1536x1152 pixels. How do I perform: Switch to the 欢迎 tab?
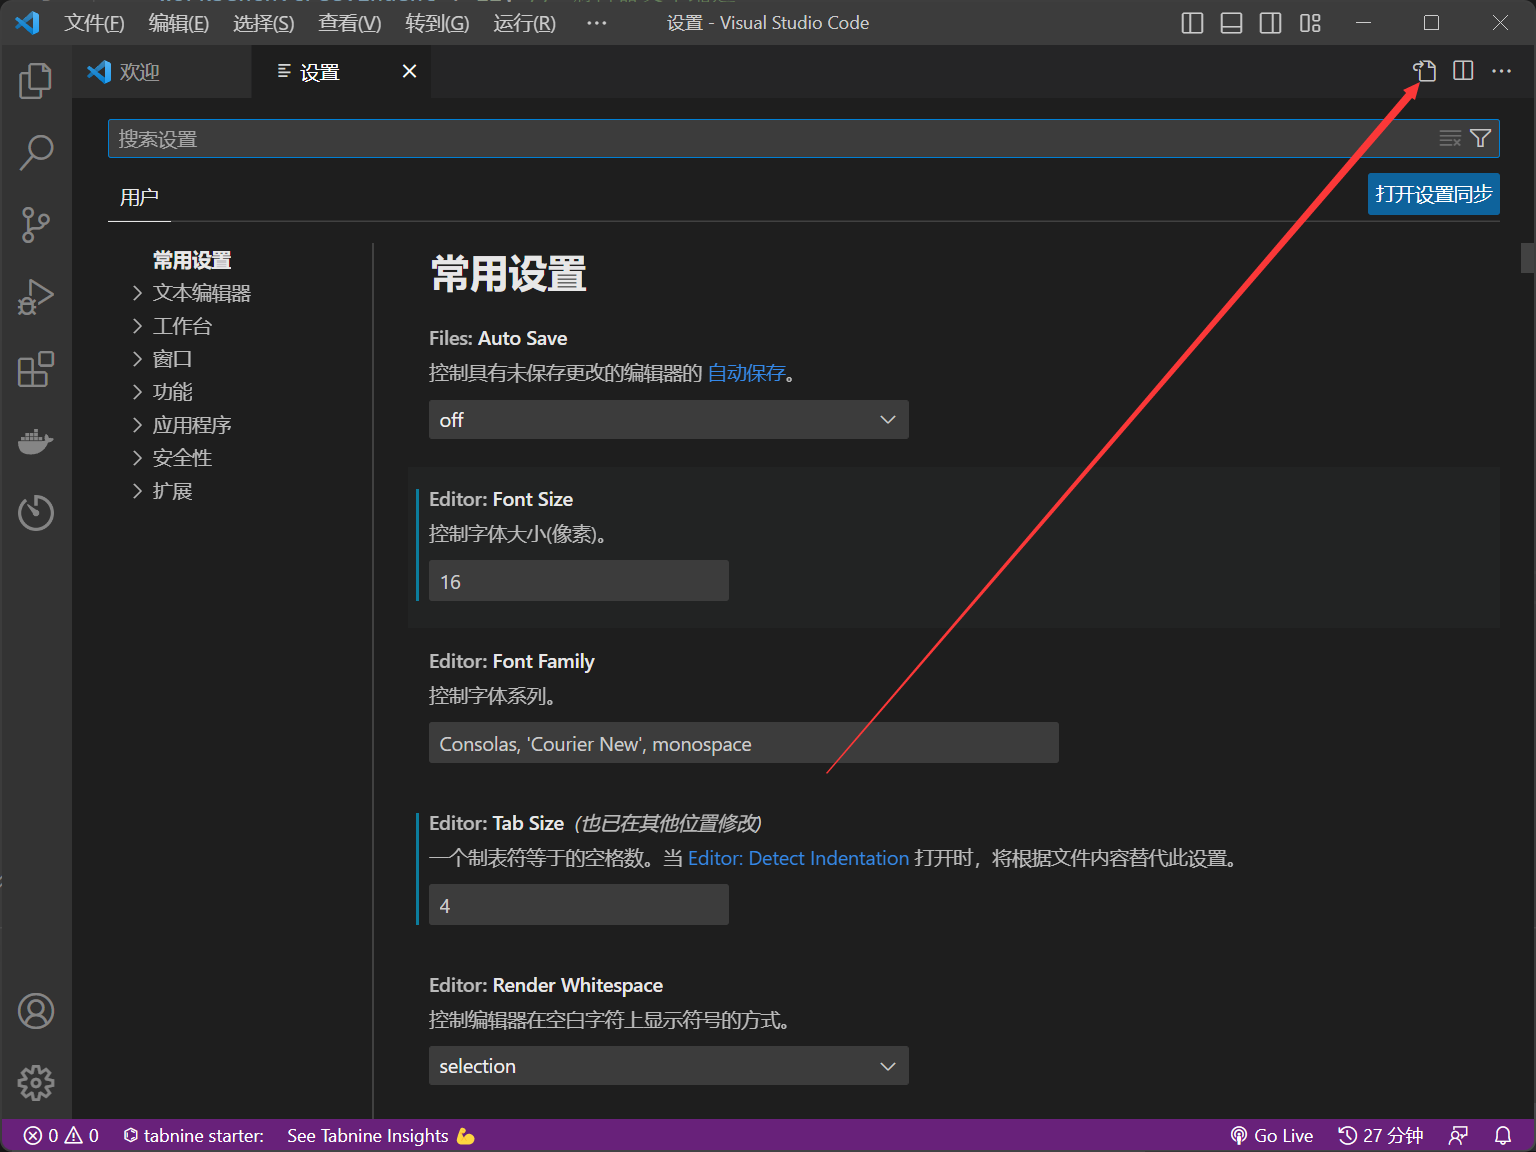139,72
